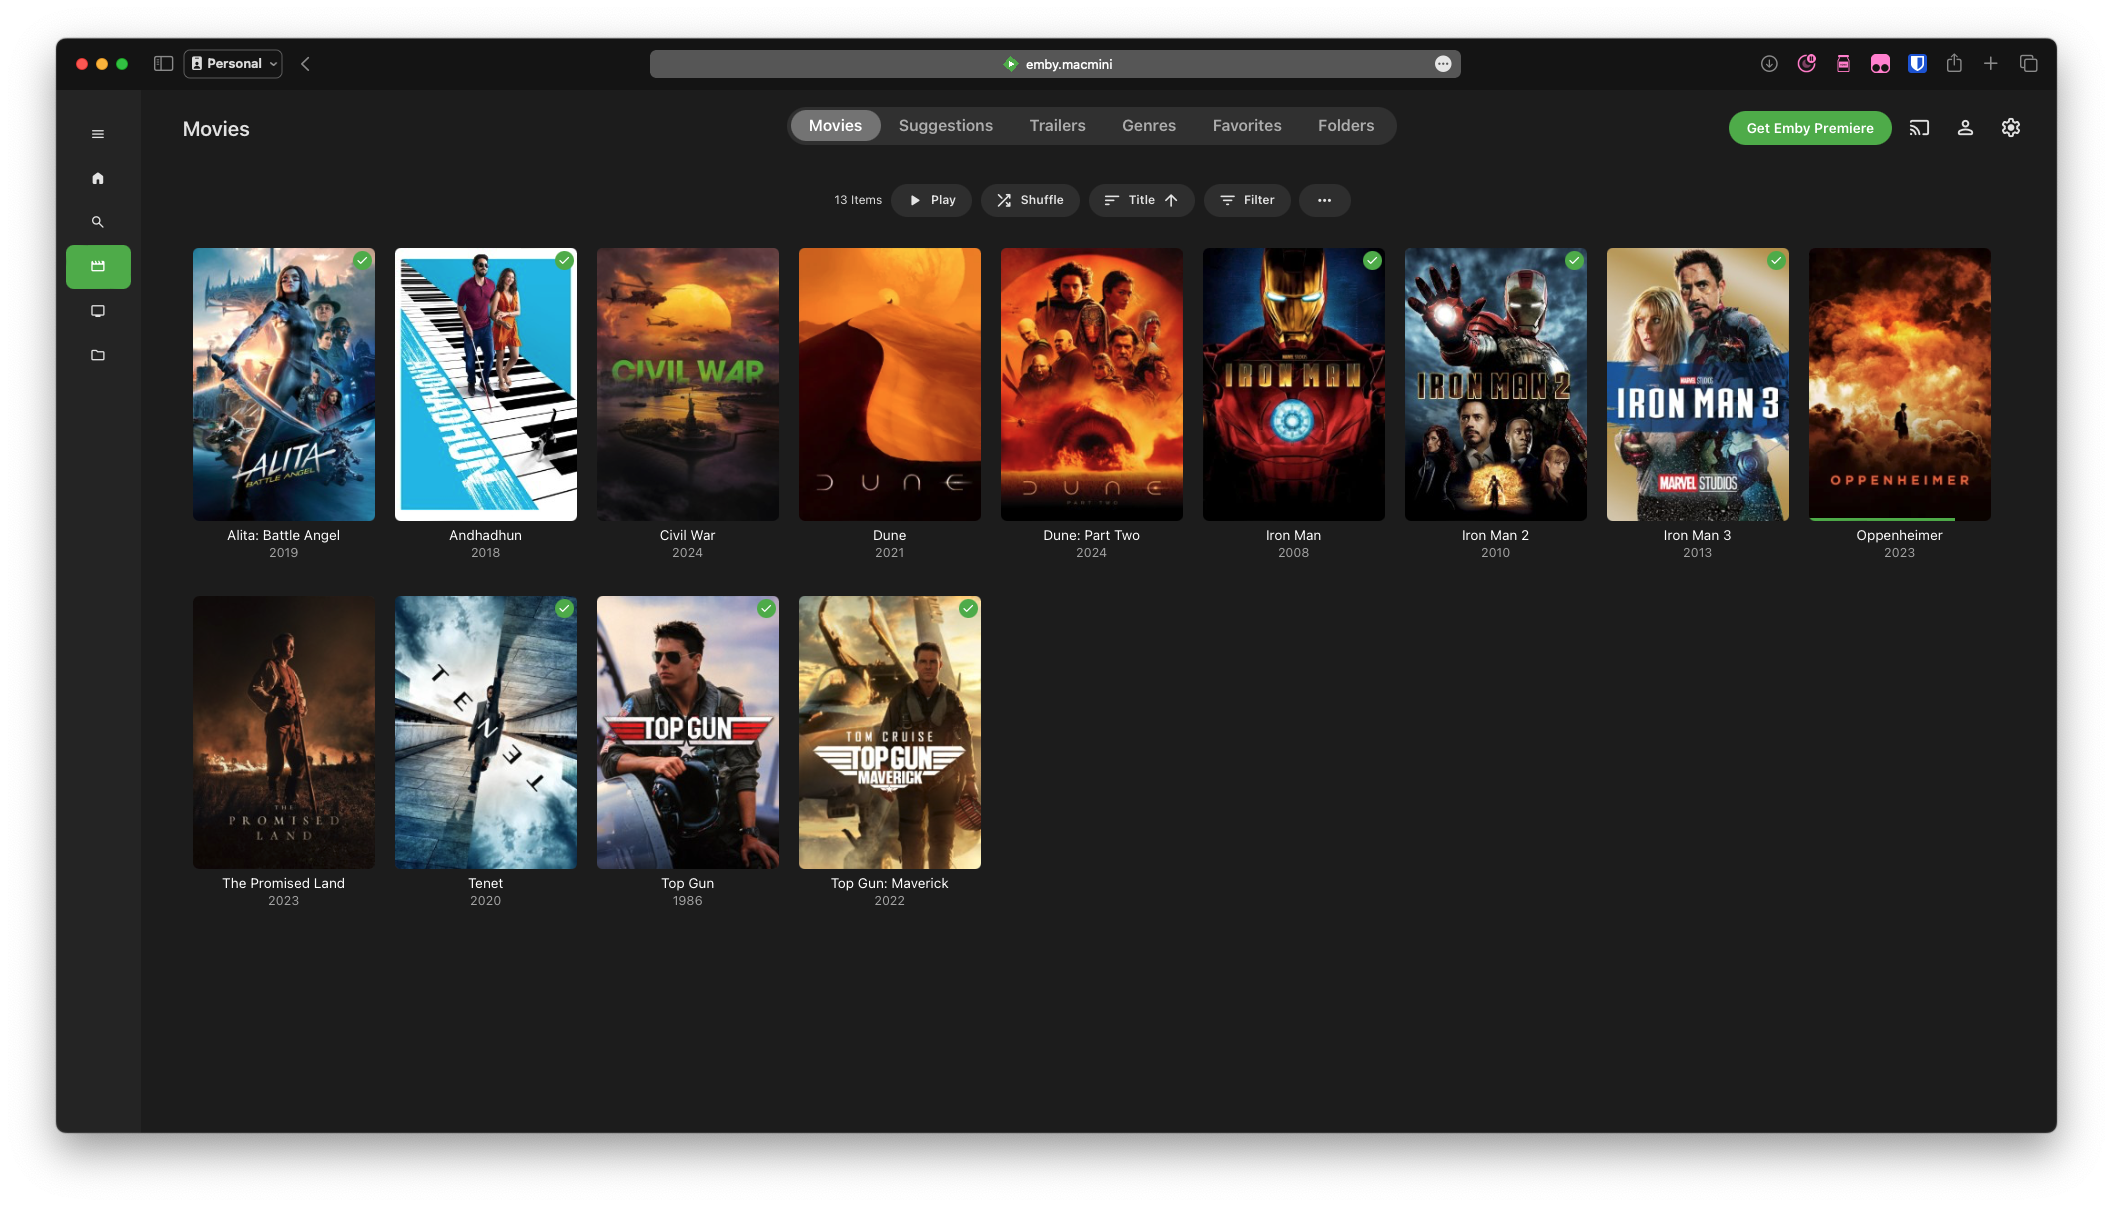Go to Home via sidebar icon
Image resolution: width=2113 pixels, height=1207 pixels.
pos(98,178)
